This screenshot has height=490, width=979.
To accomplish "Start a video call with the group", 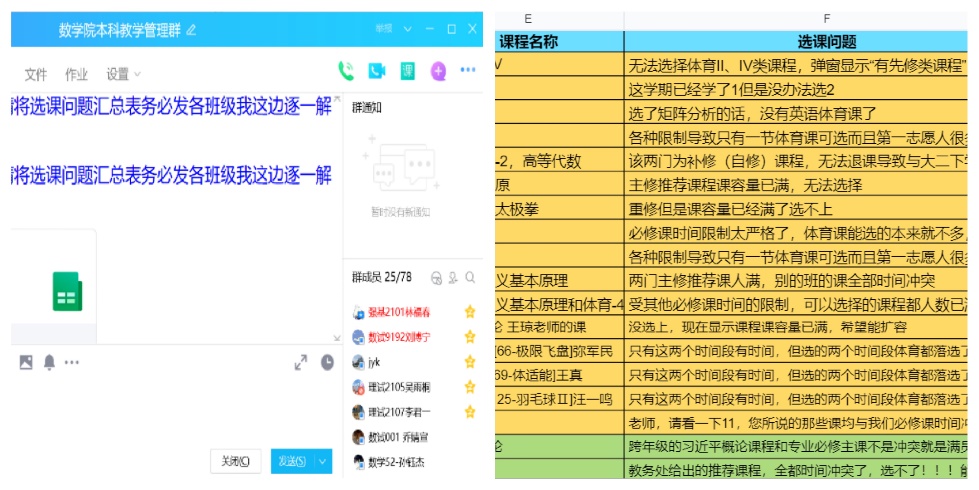I will coord(377,71).
